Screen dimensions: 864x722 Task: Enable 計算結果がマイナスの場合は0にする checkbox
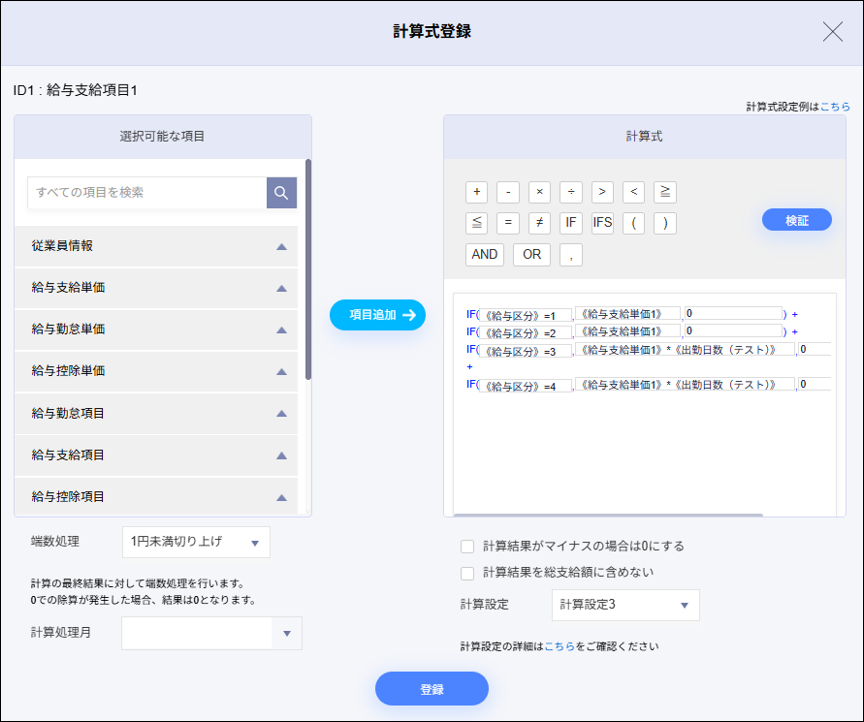pyautogui.click(x=466, y=546)
